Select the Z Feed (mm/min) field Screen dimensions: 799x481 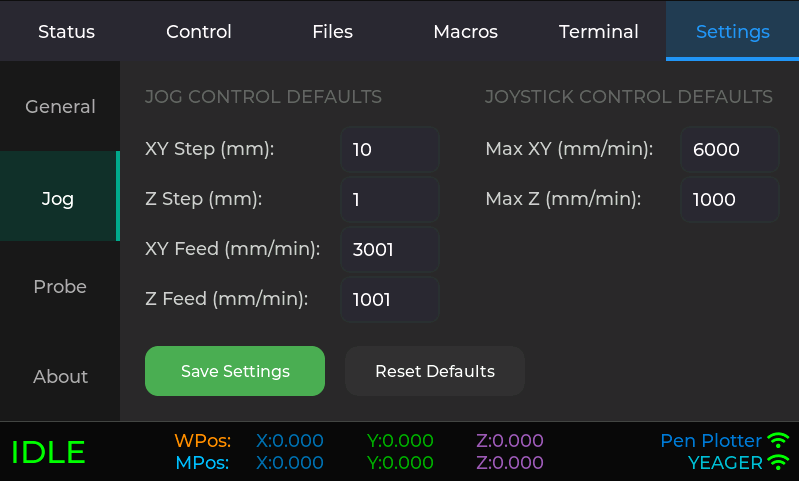click(x=389, y=300)
